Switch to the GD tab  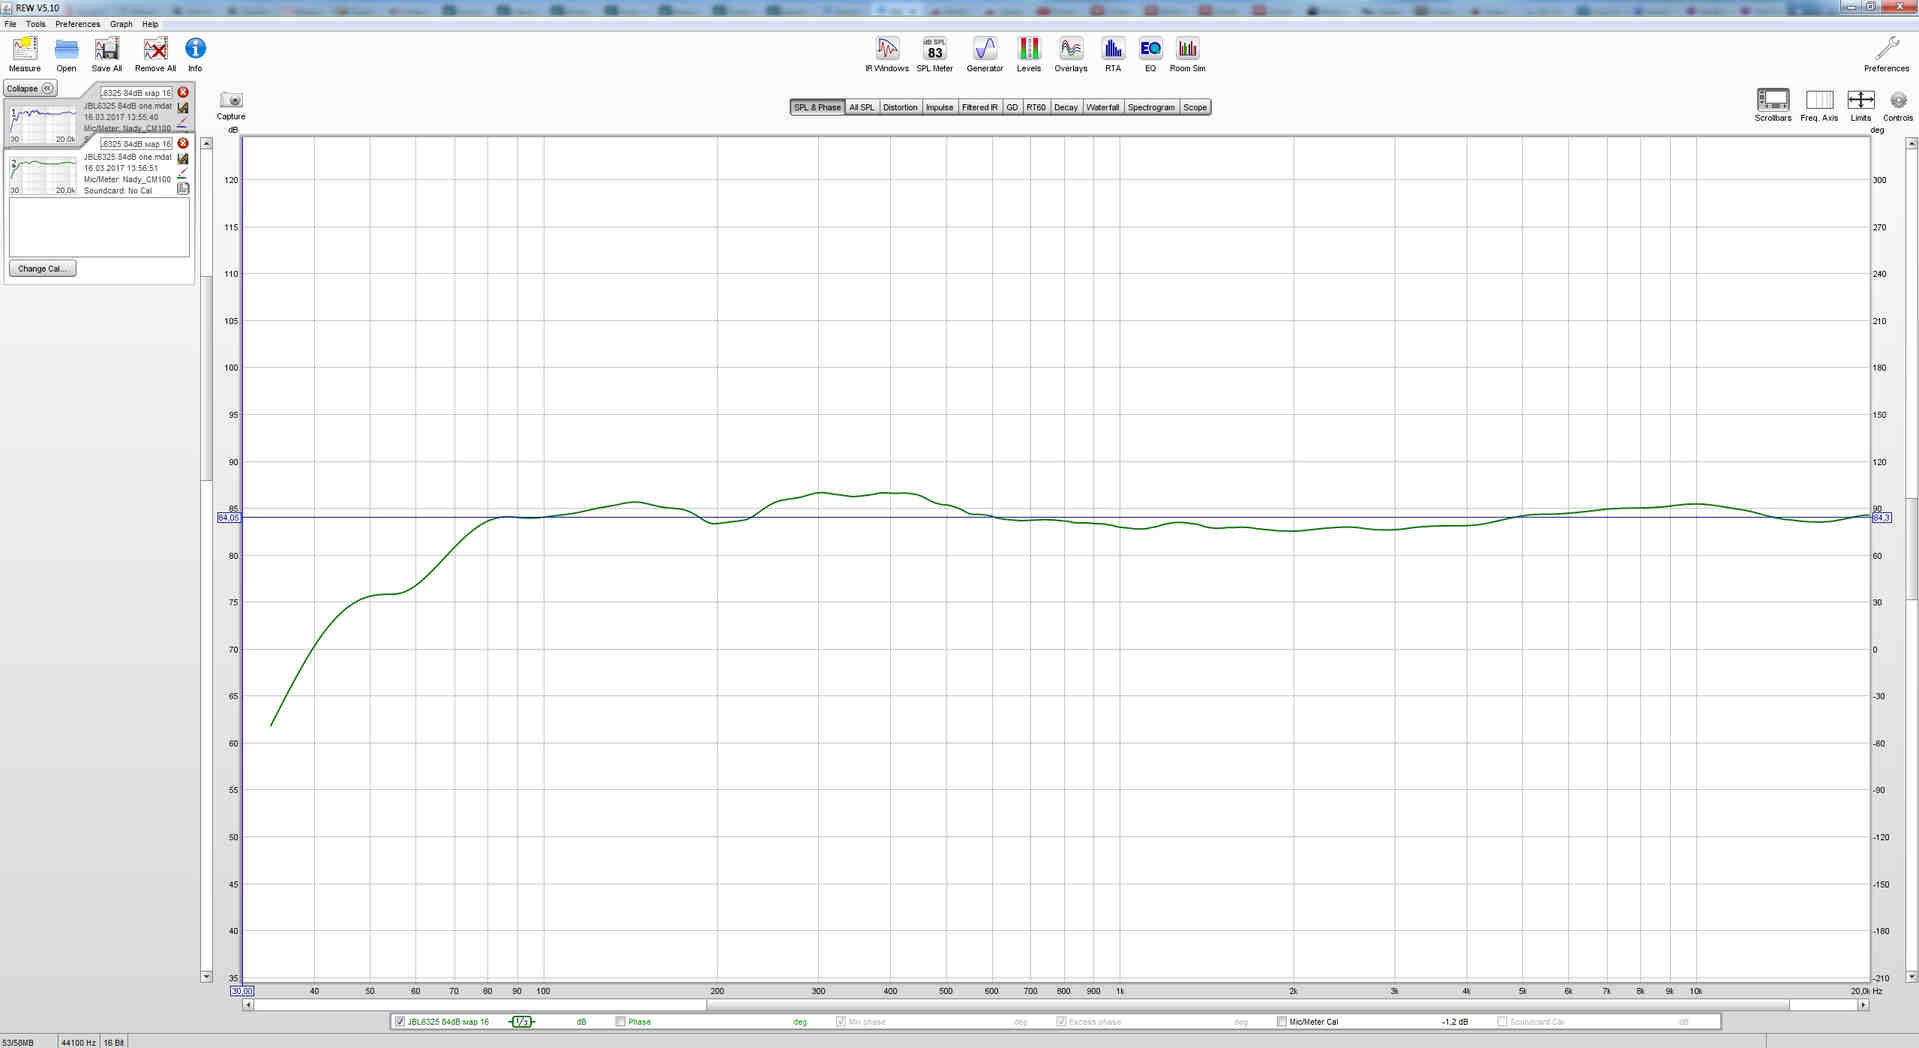point(1012,107)
